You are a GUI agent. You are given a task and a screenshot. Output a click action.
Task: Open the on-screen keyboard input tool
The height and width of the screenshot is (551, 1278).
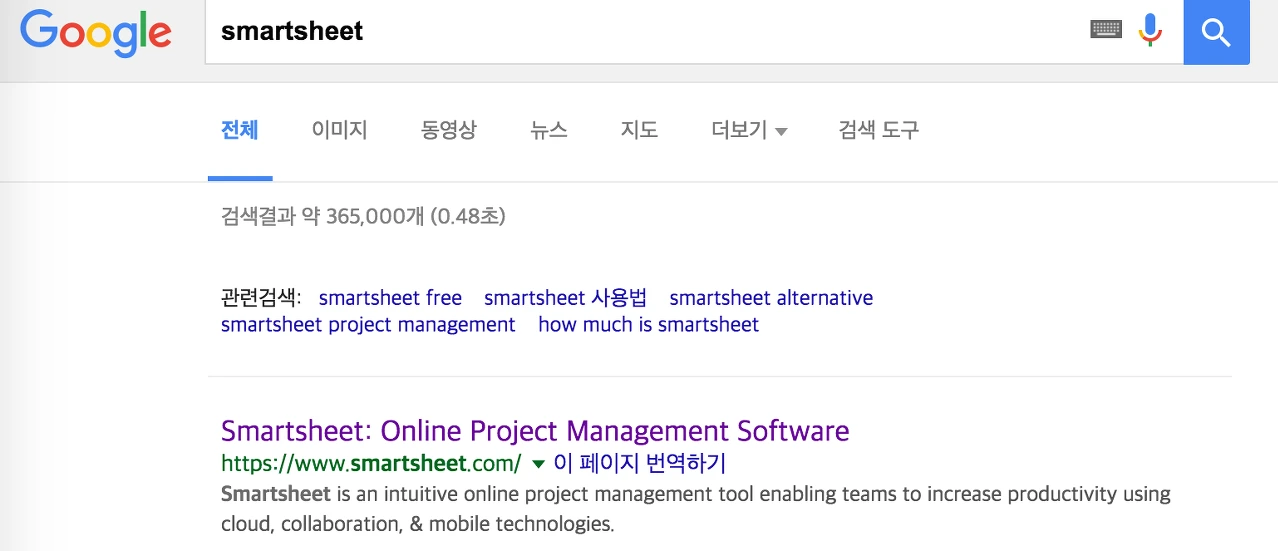pos(1105,30)
